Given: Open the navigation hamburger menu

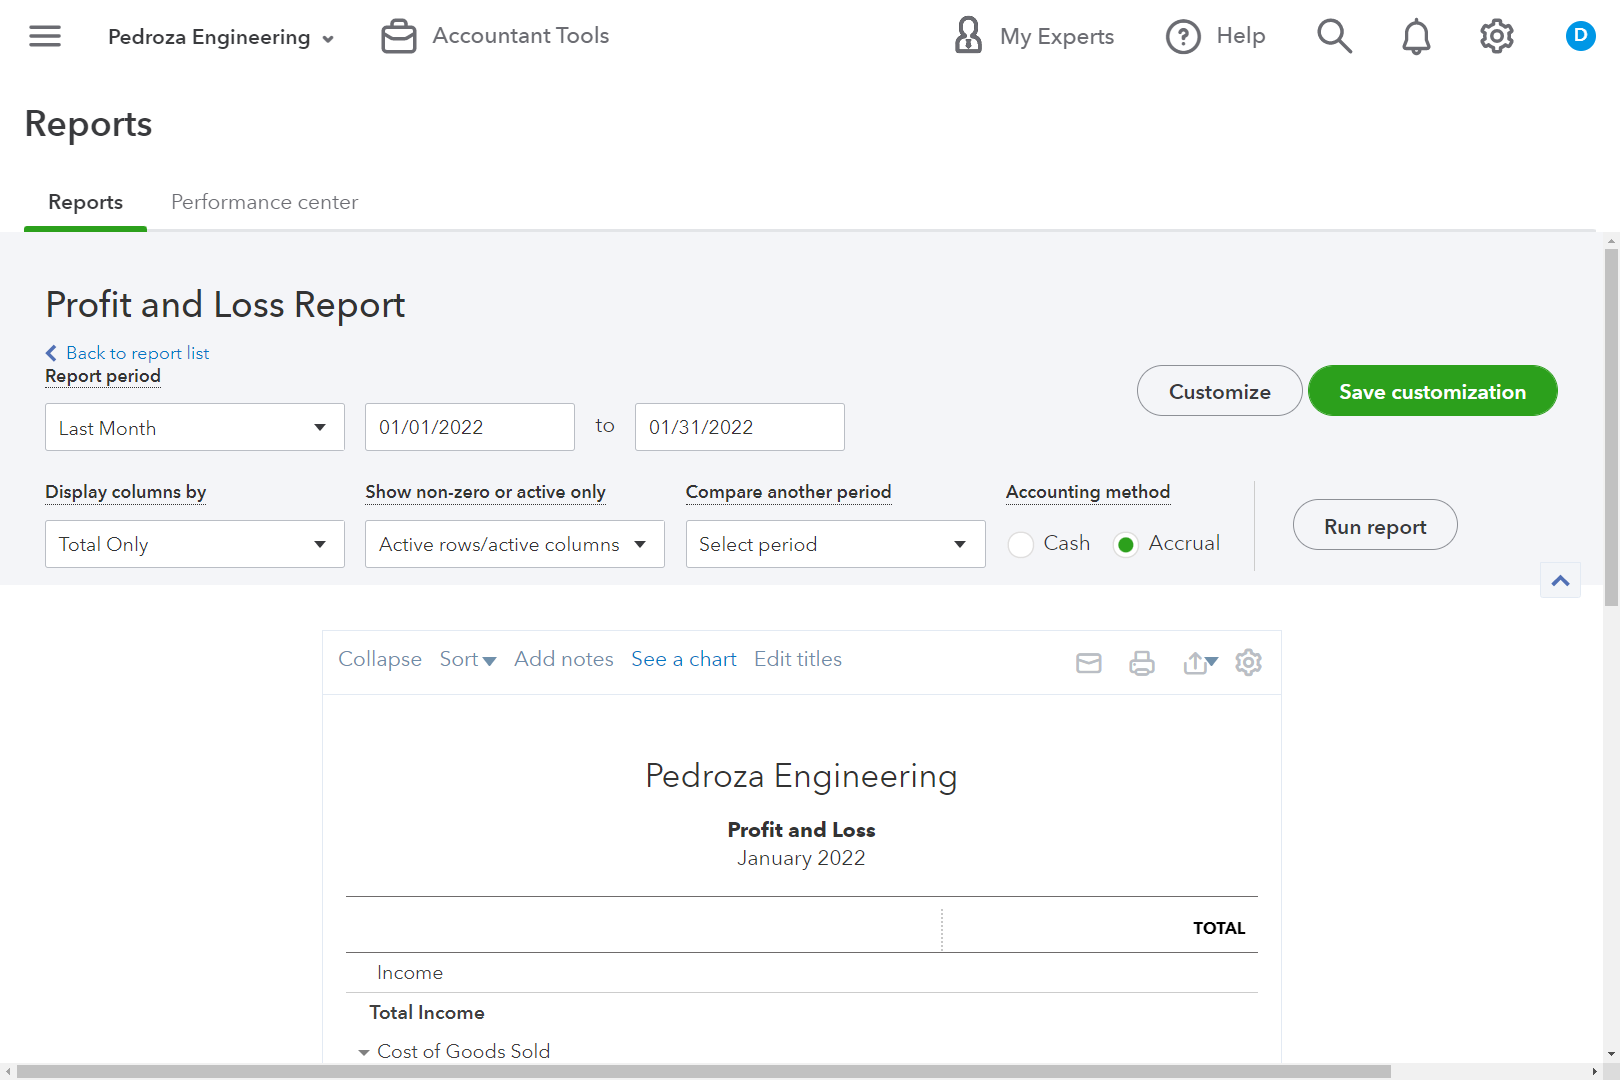Looking at the screenshot, I should click(44, 36).
